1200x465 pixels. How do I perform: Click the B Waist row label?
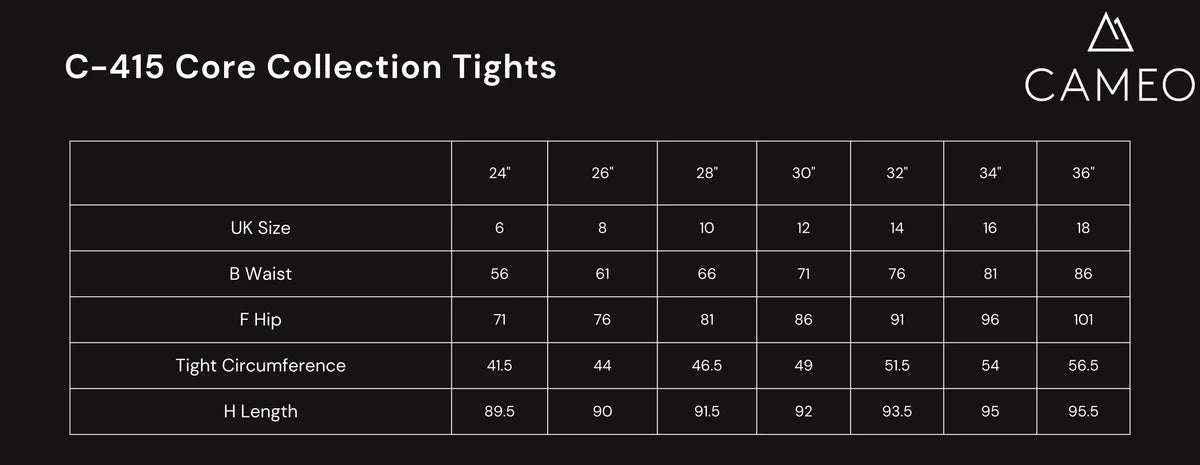pos(260,274)
